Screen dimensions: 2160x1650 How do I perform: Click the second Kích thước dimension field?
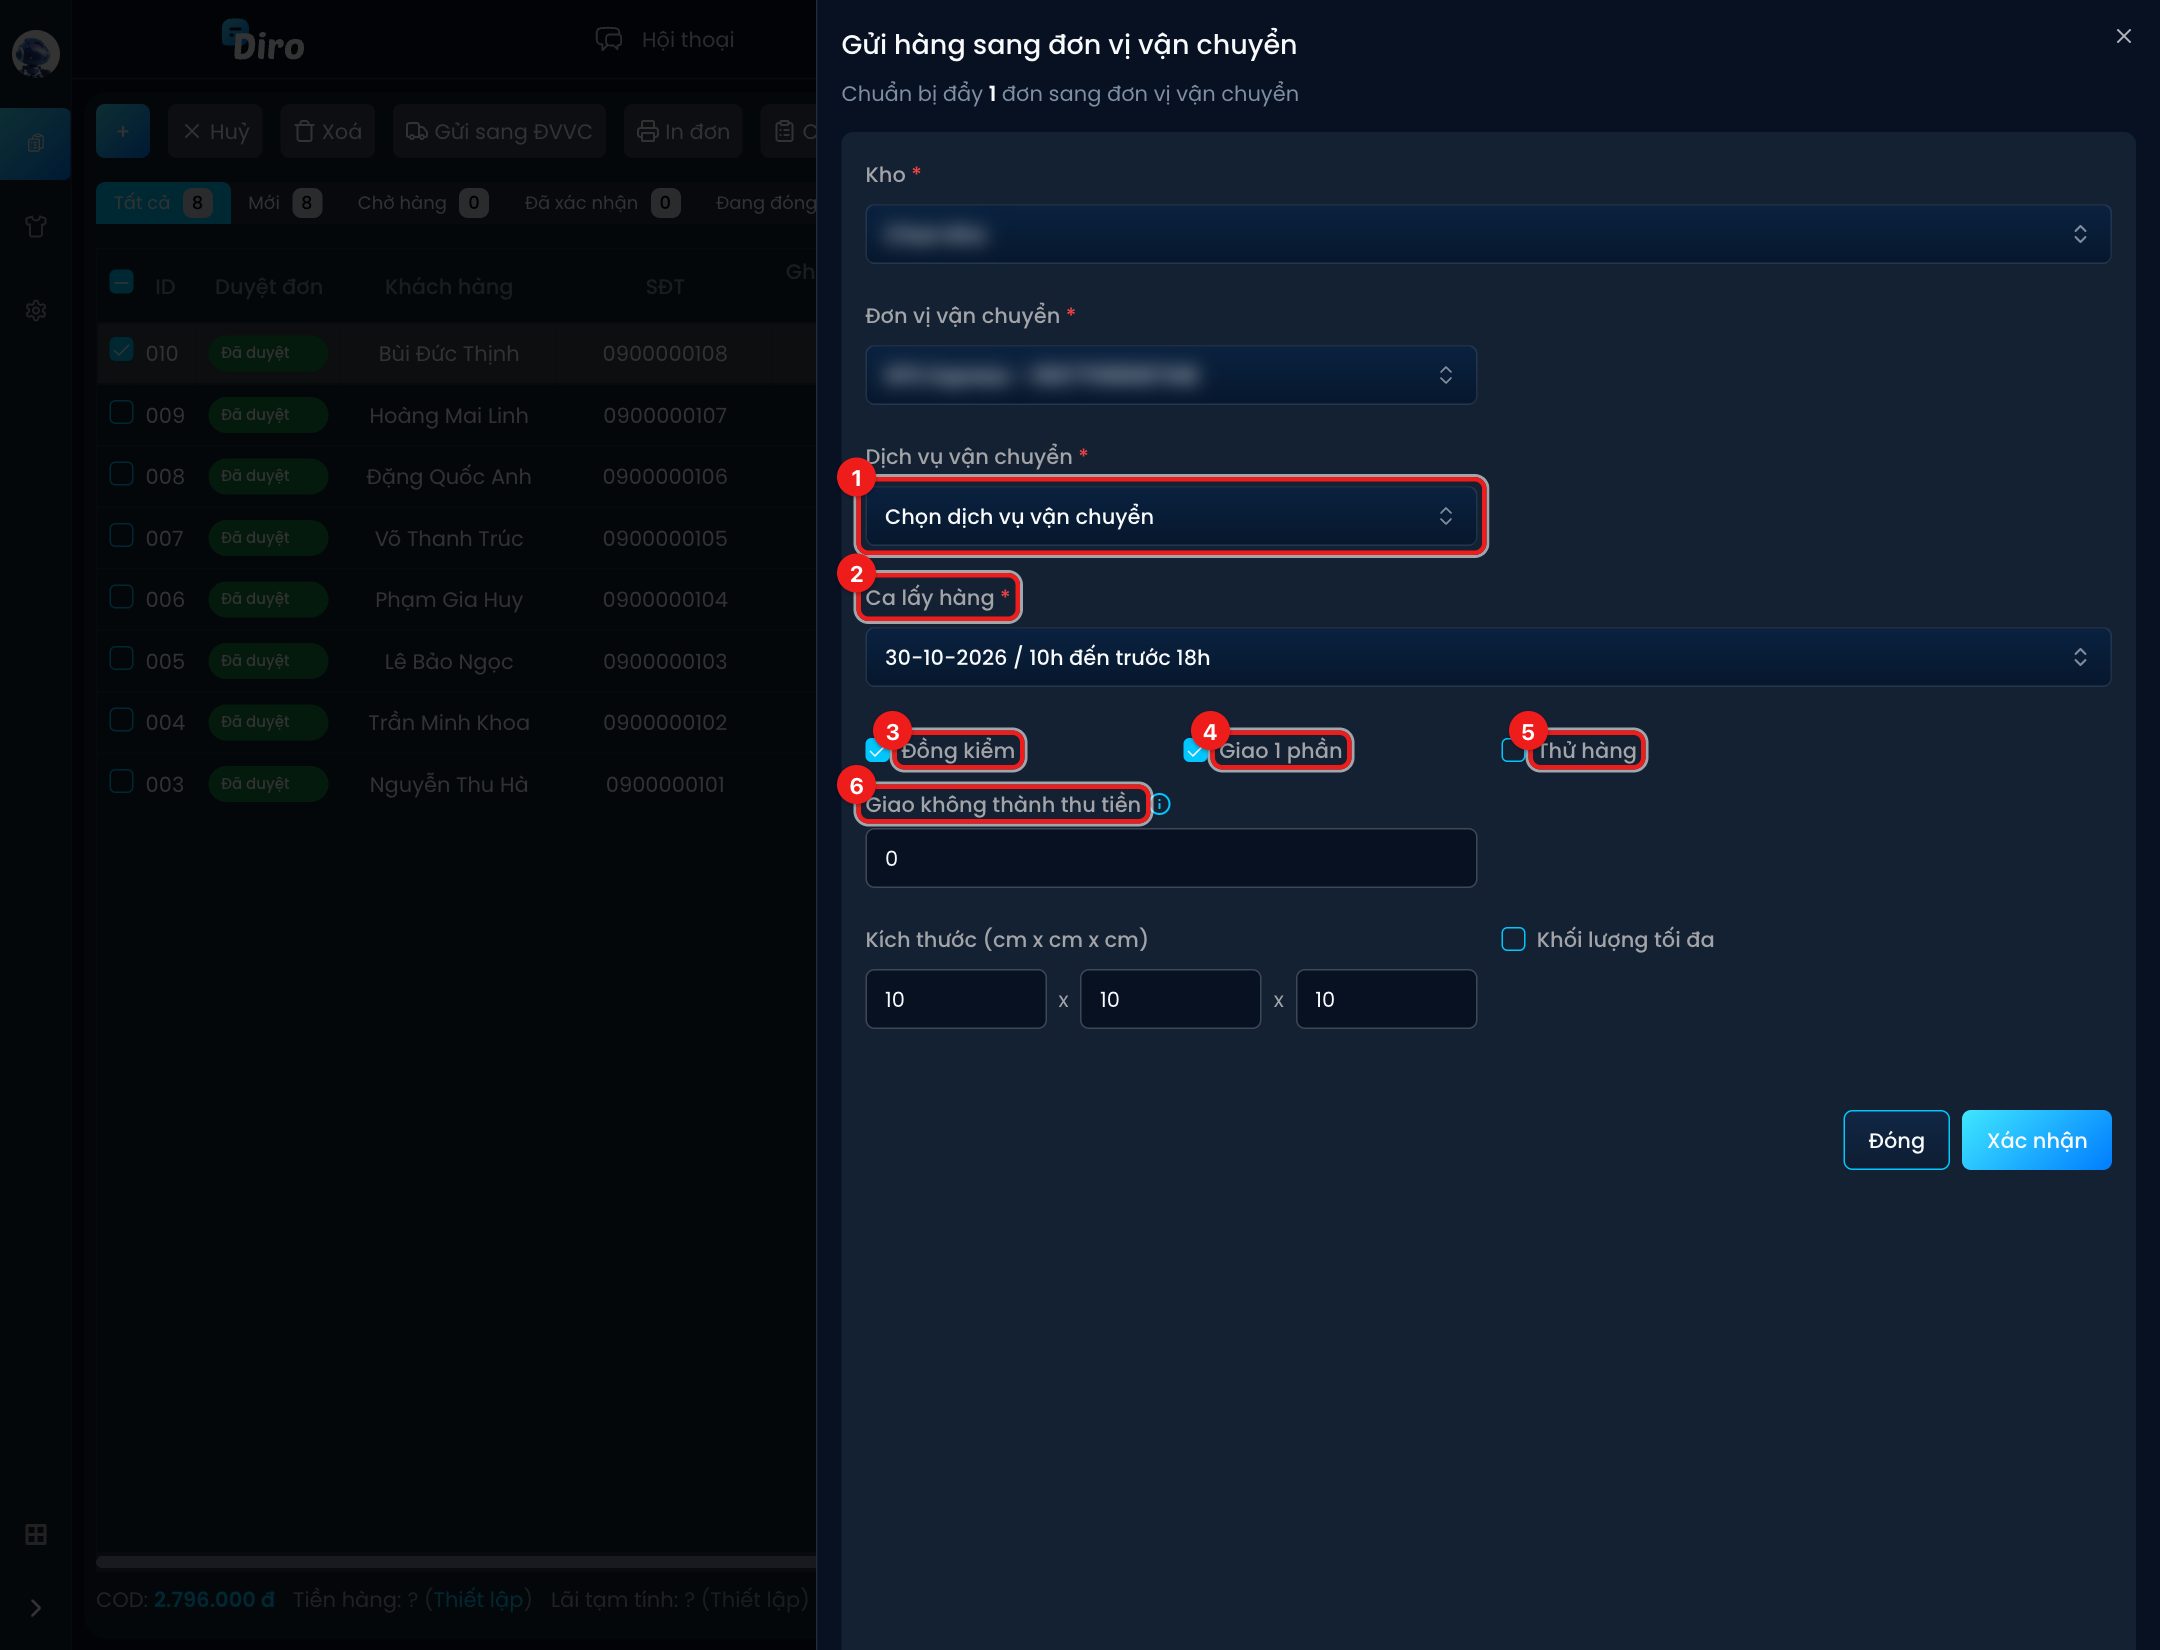(1170, 999)
